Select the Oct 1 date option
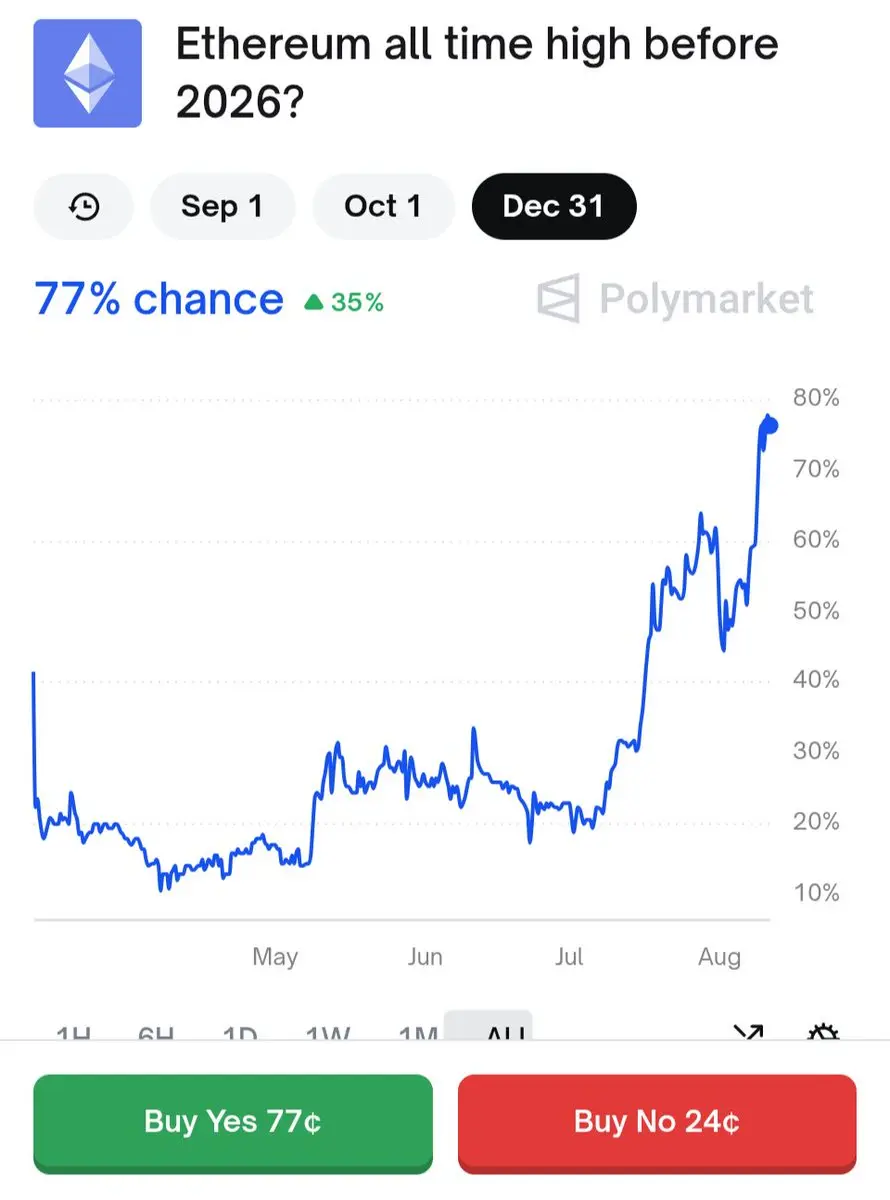This screenshot has height=1200, width=890. (x=383, y=207)
